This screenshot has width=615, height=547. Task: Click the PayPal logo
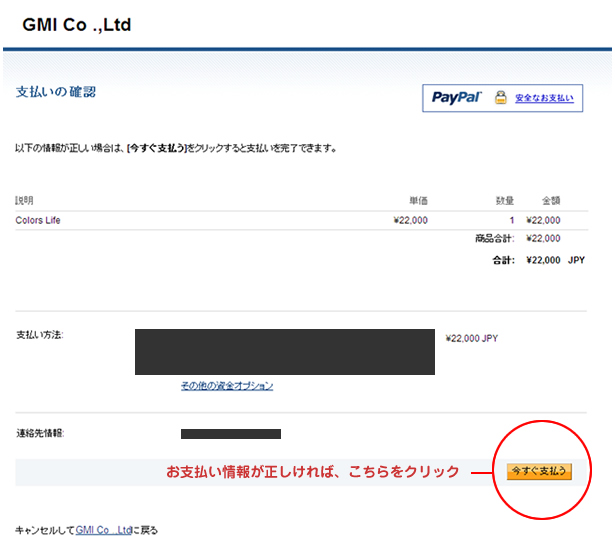pyautogui.click(x=456, y=97)
